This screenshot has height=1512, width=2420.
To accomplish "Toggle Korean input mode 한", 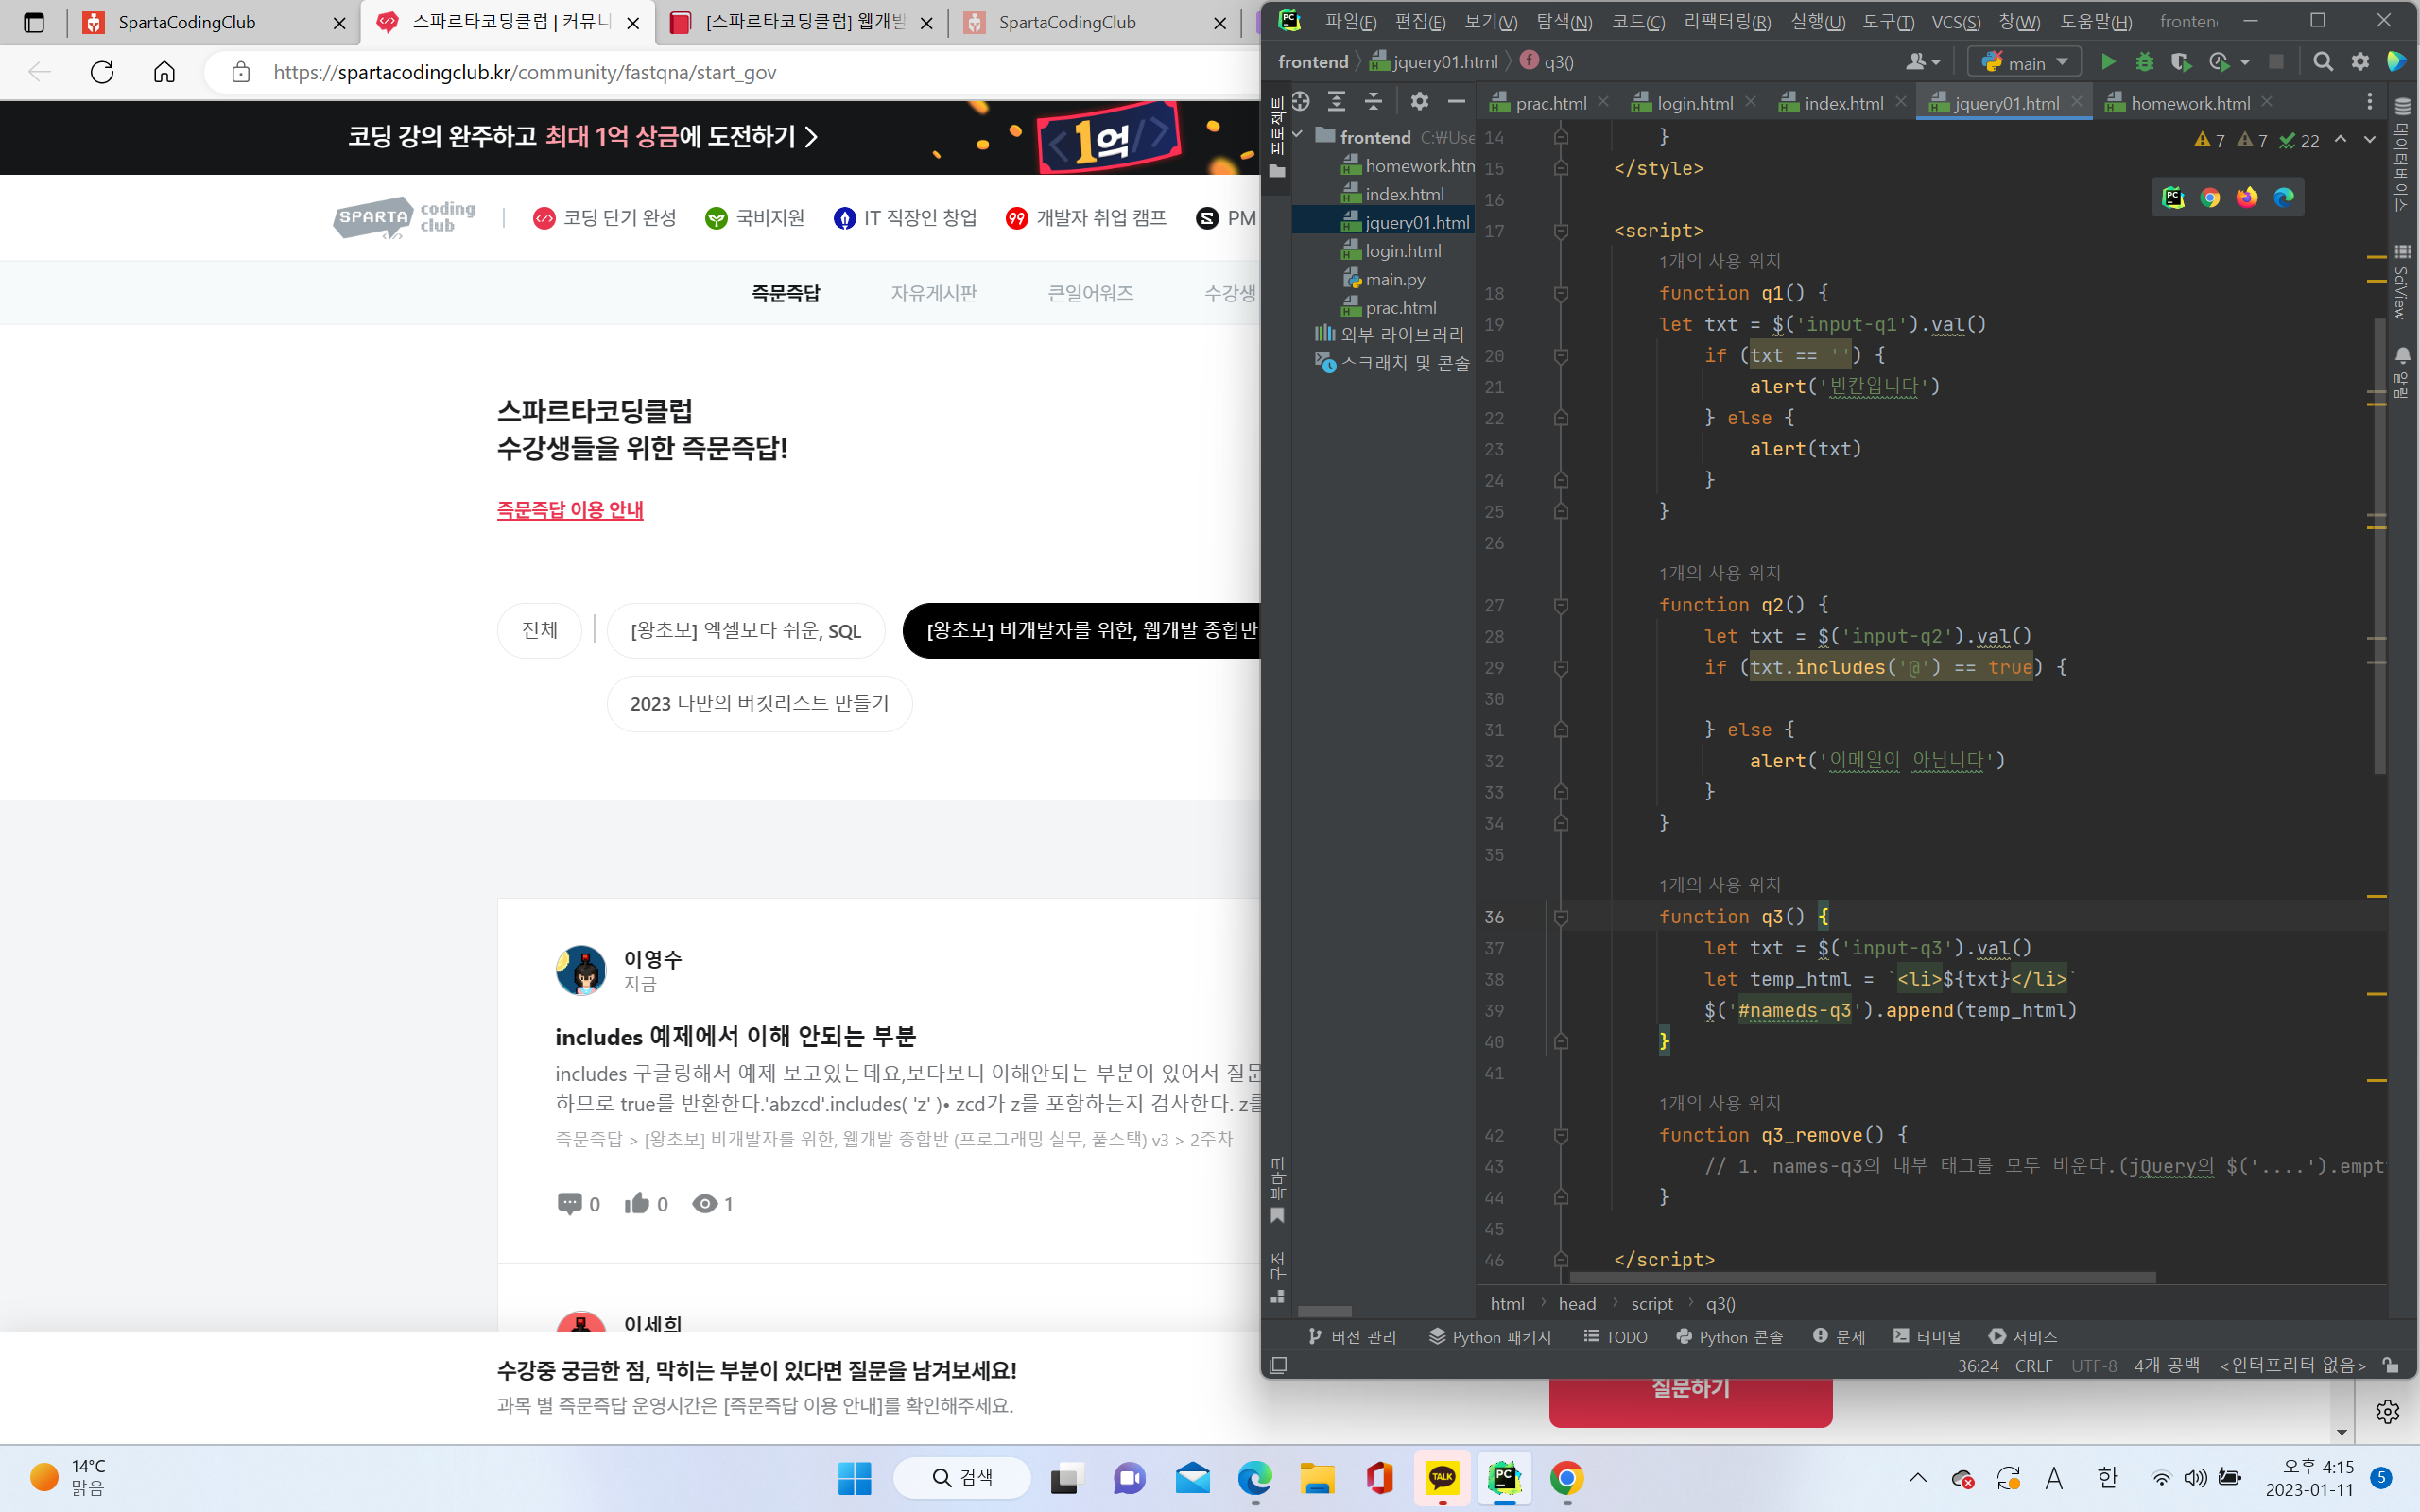I will pyautogui.click(x=2107, y=1478).
